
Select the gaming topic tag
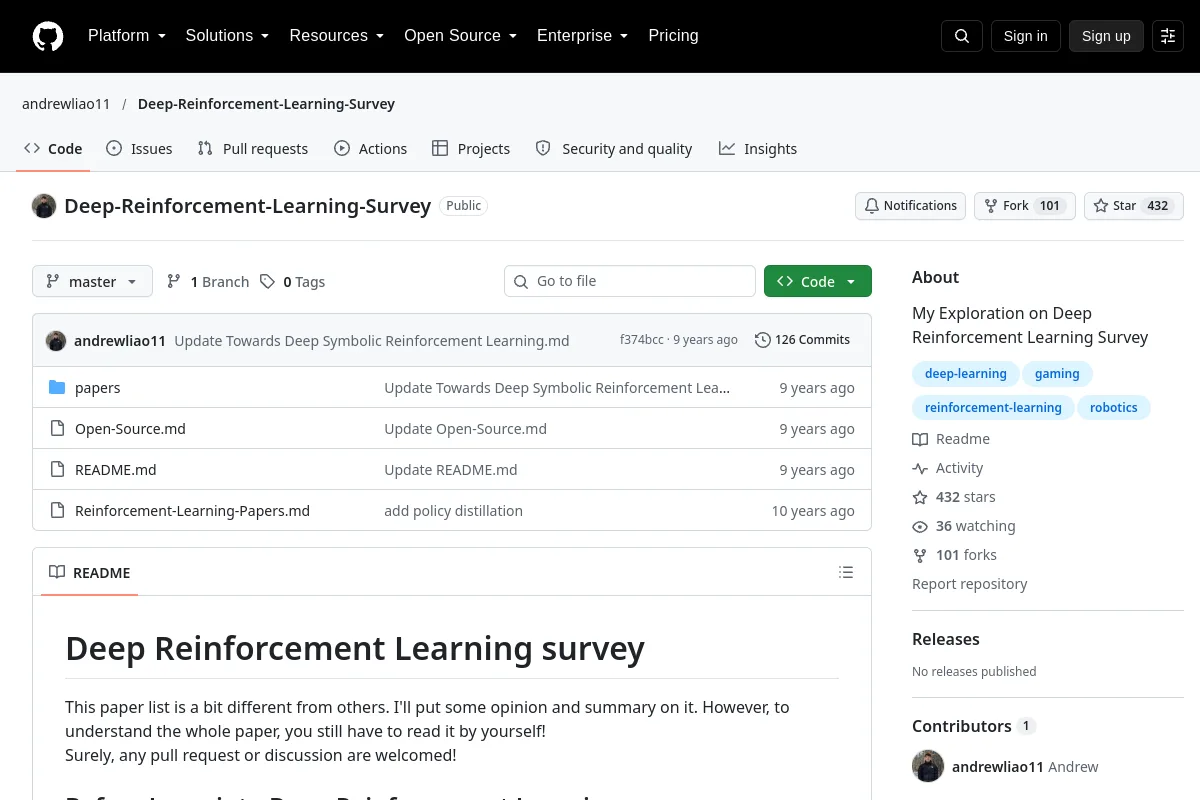[1057, 374]
